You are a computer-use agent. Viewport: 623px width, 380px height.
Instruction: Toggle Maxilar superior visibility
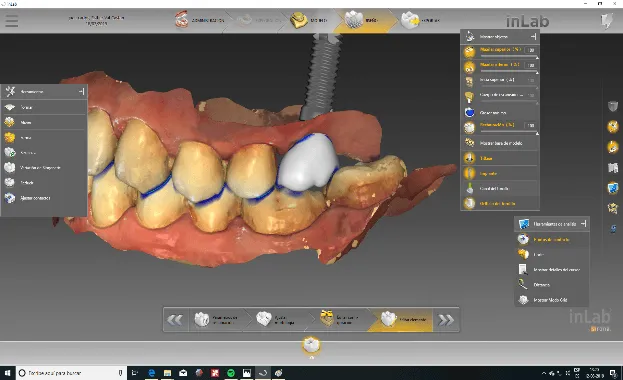(470, 51)
